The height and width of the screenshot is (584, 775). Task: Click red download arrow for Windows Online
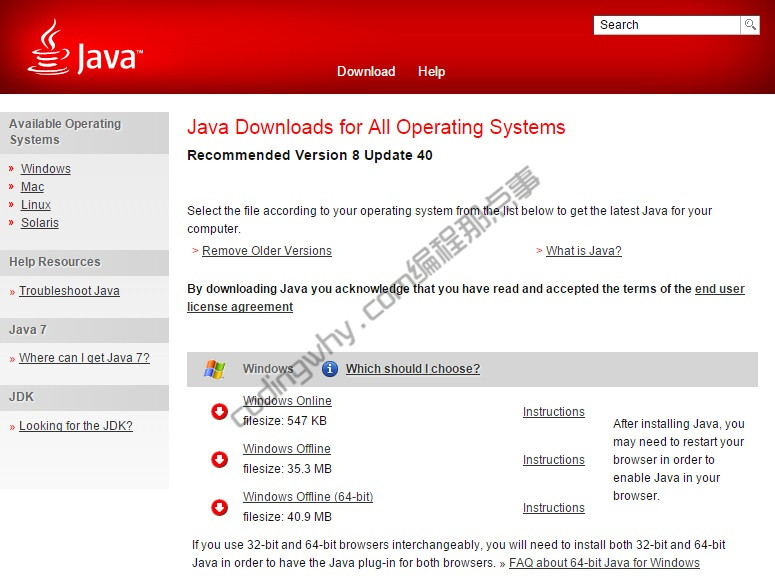pos(220,411)
